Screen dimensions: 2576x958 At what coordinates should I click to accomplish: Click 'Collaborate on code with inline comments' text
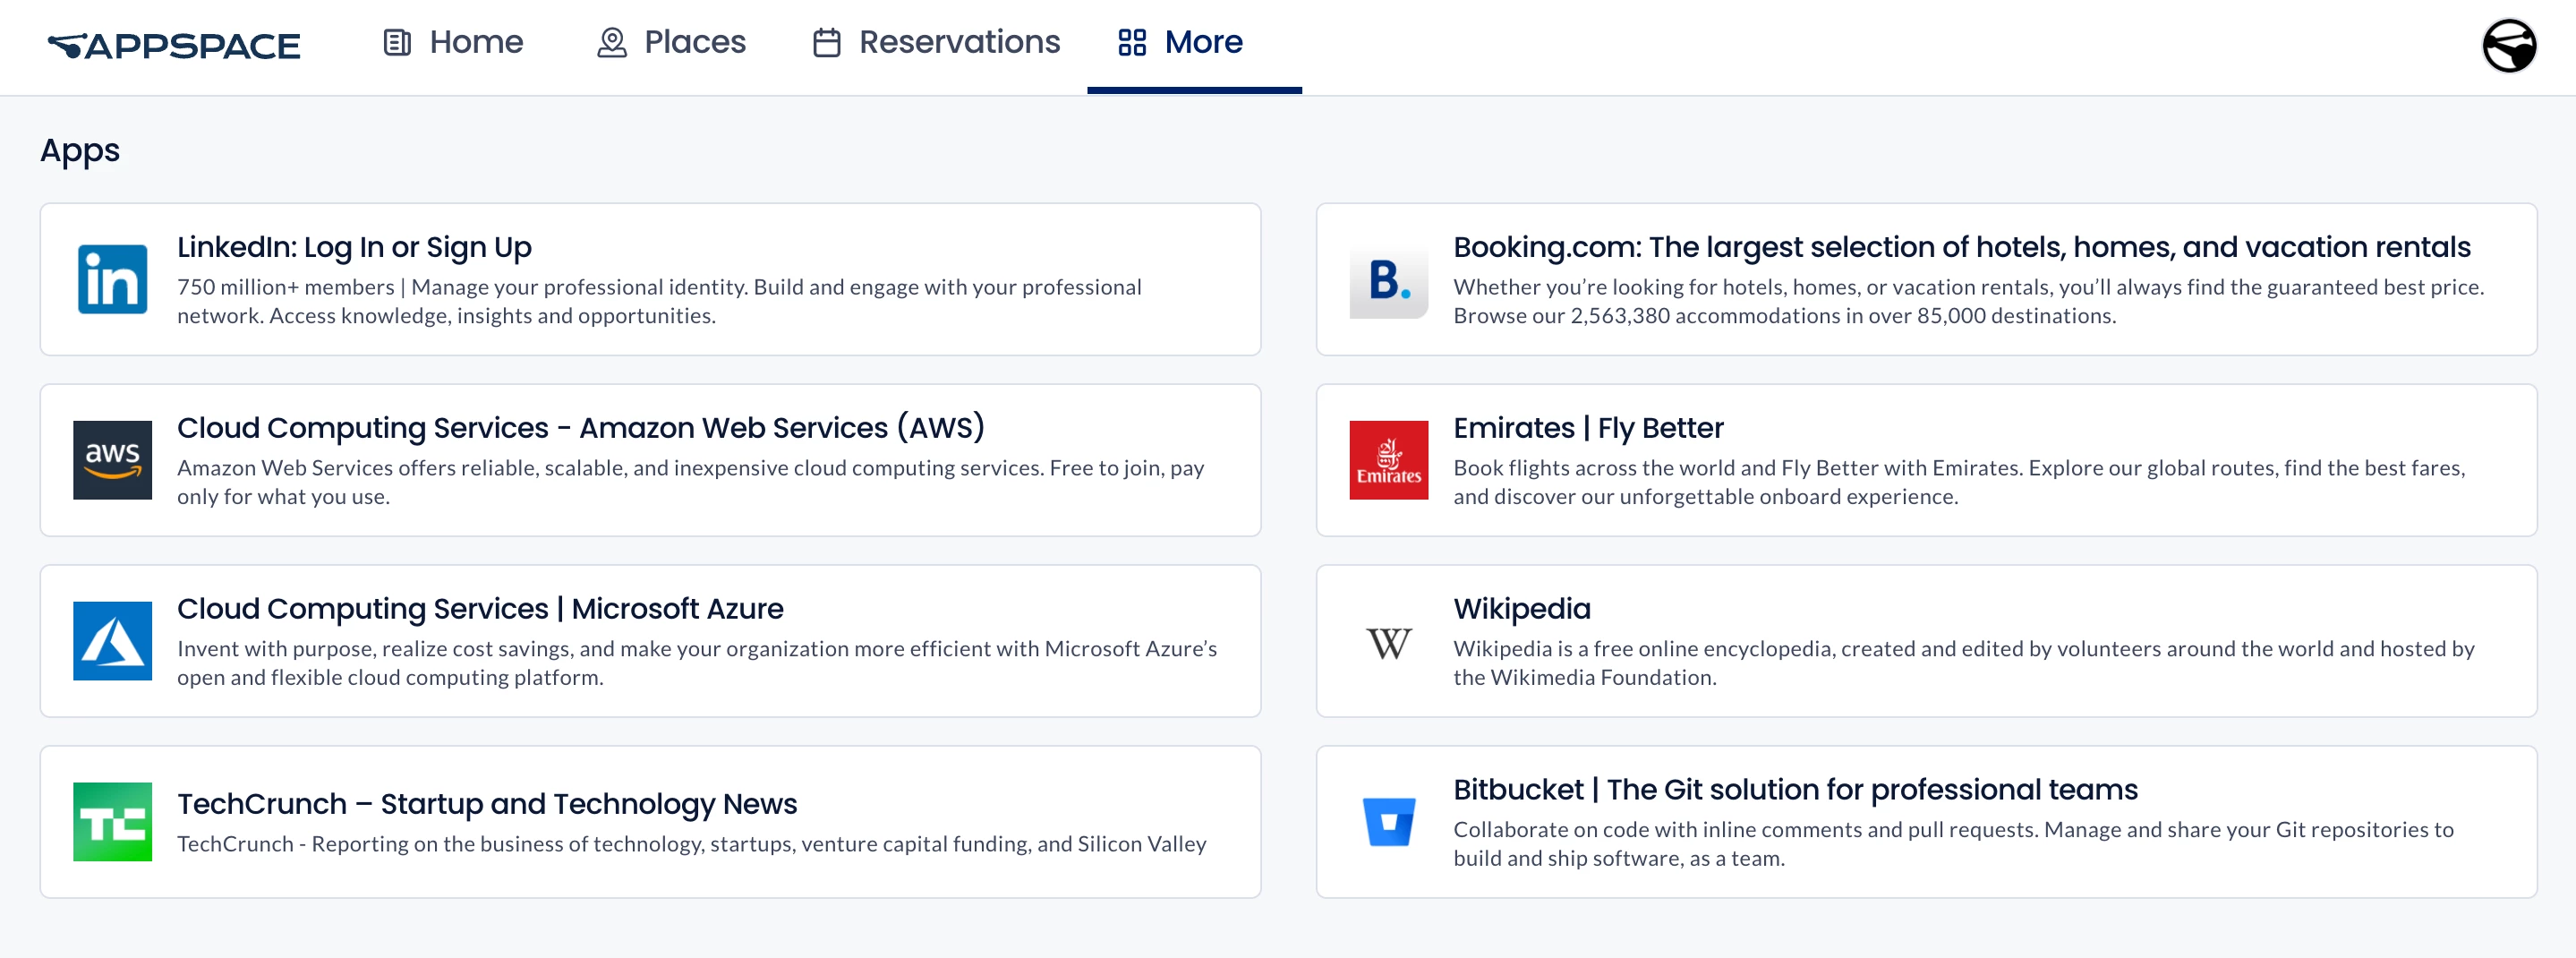click(x=1953, y=844)
